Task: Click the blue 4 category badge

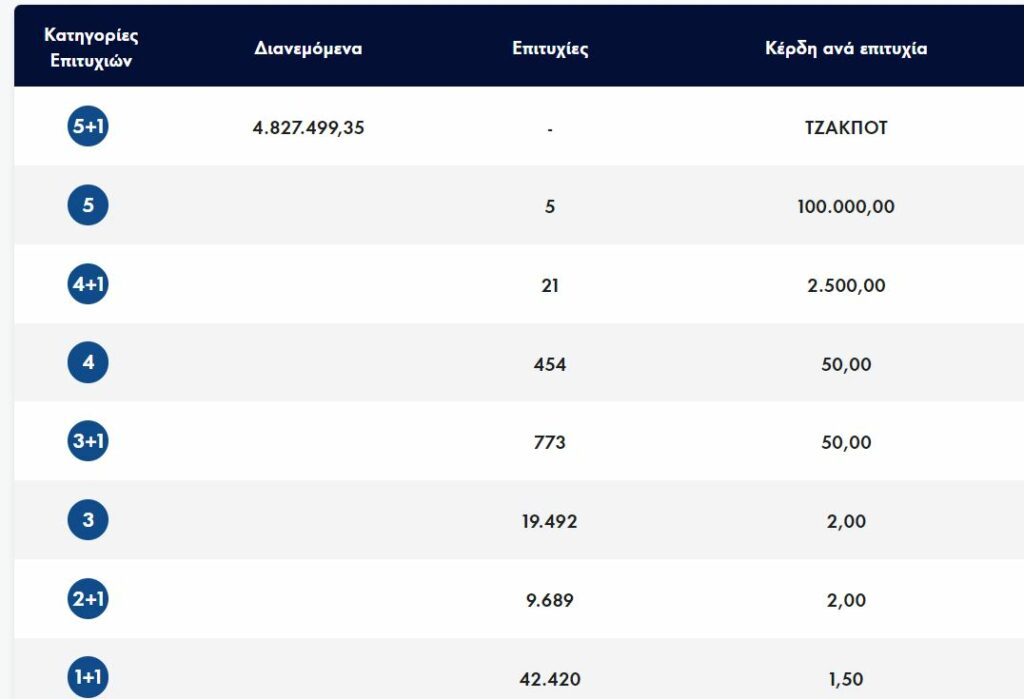Action: pos(88,363)
